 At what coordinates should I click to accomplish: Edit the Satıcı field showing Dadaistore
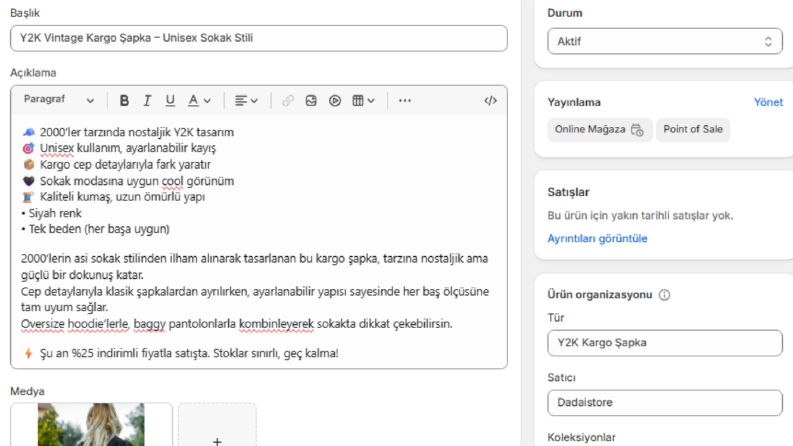[x=665, y=403]
